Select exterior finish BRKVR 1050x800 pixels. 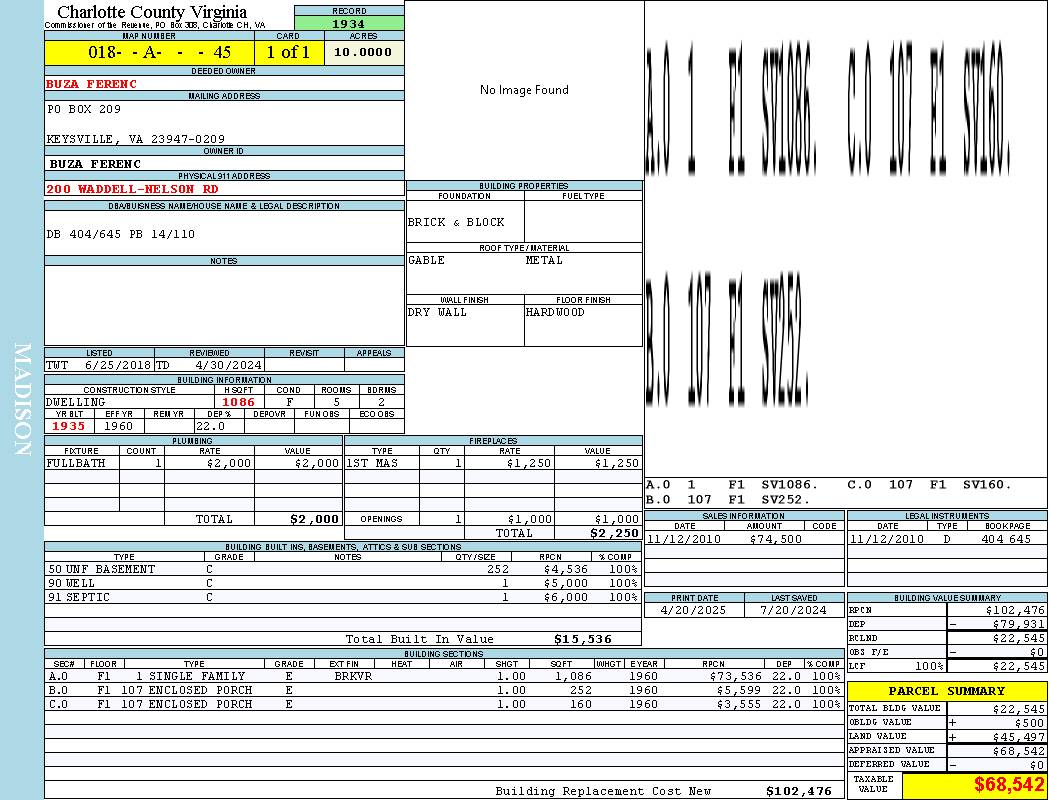point(353,677)
